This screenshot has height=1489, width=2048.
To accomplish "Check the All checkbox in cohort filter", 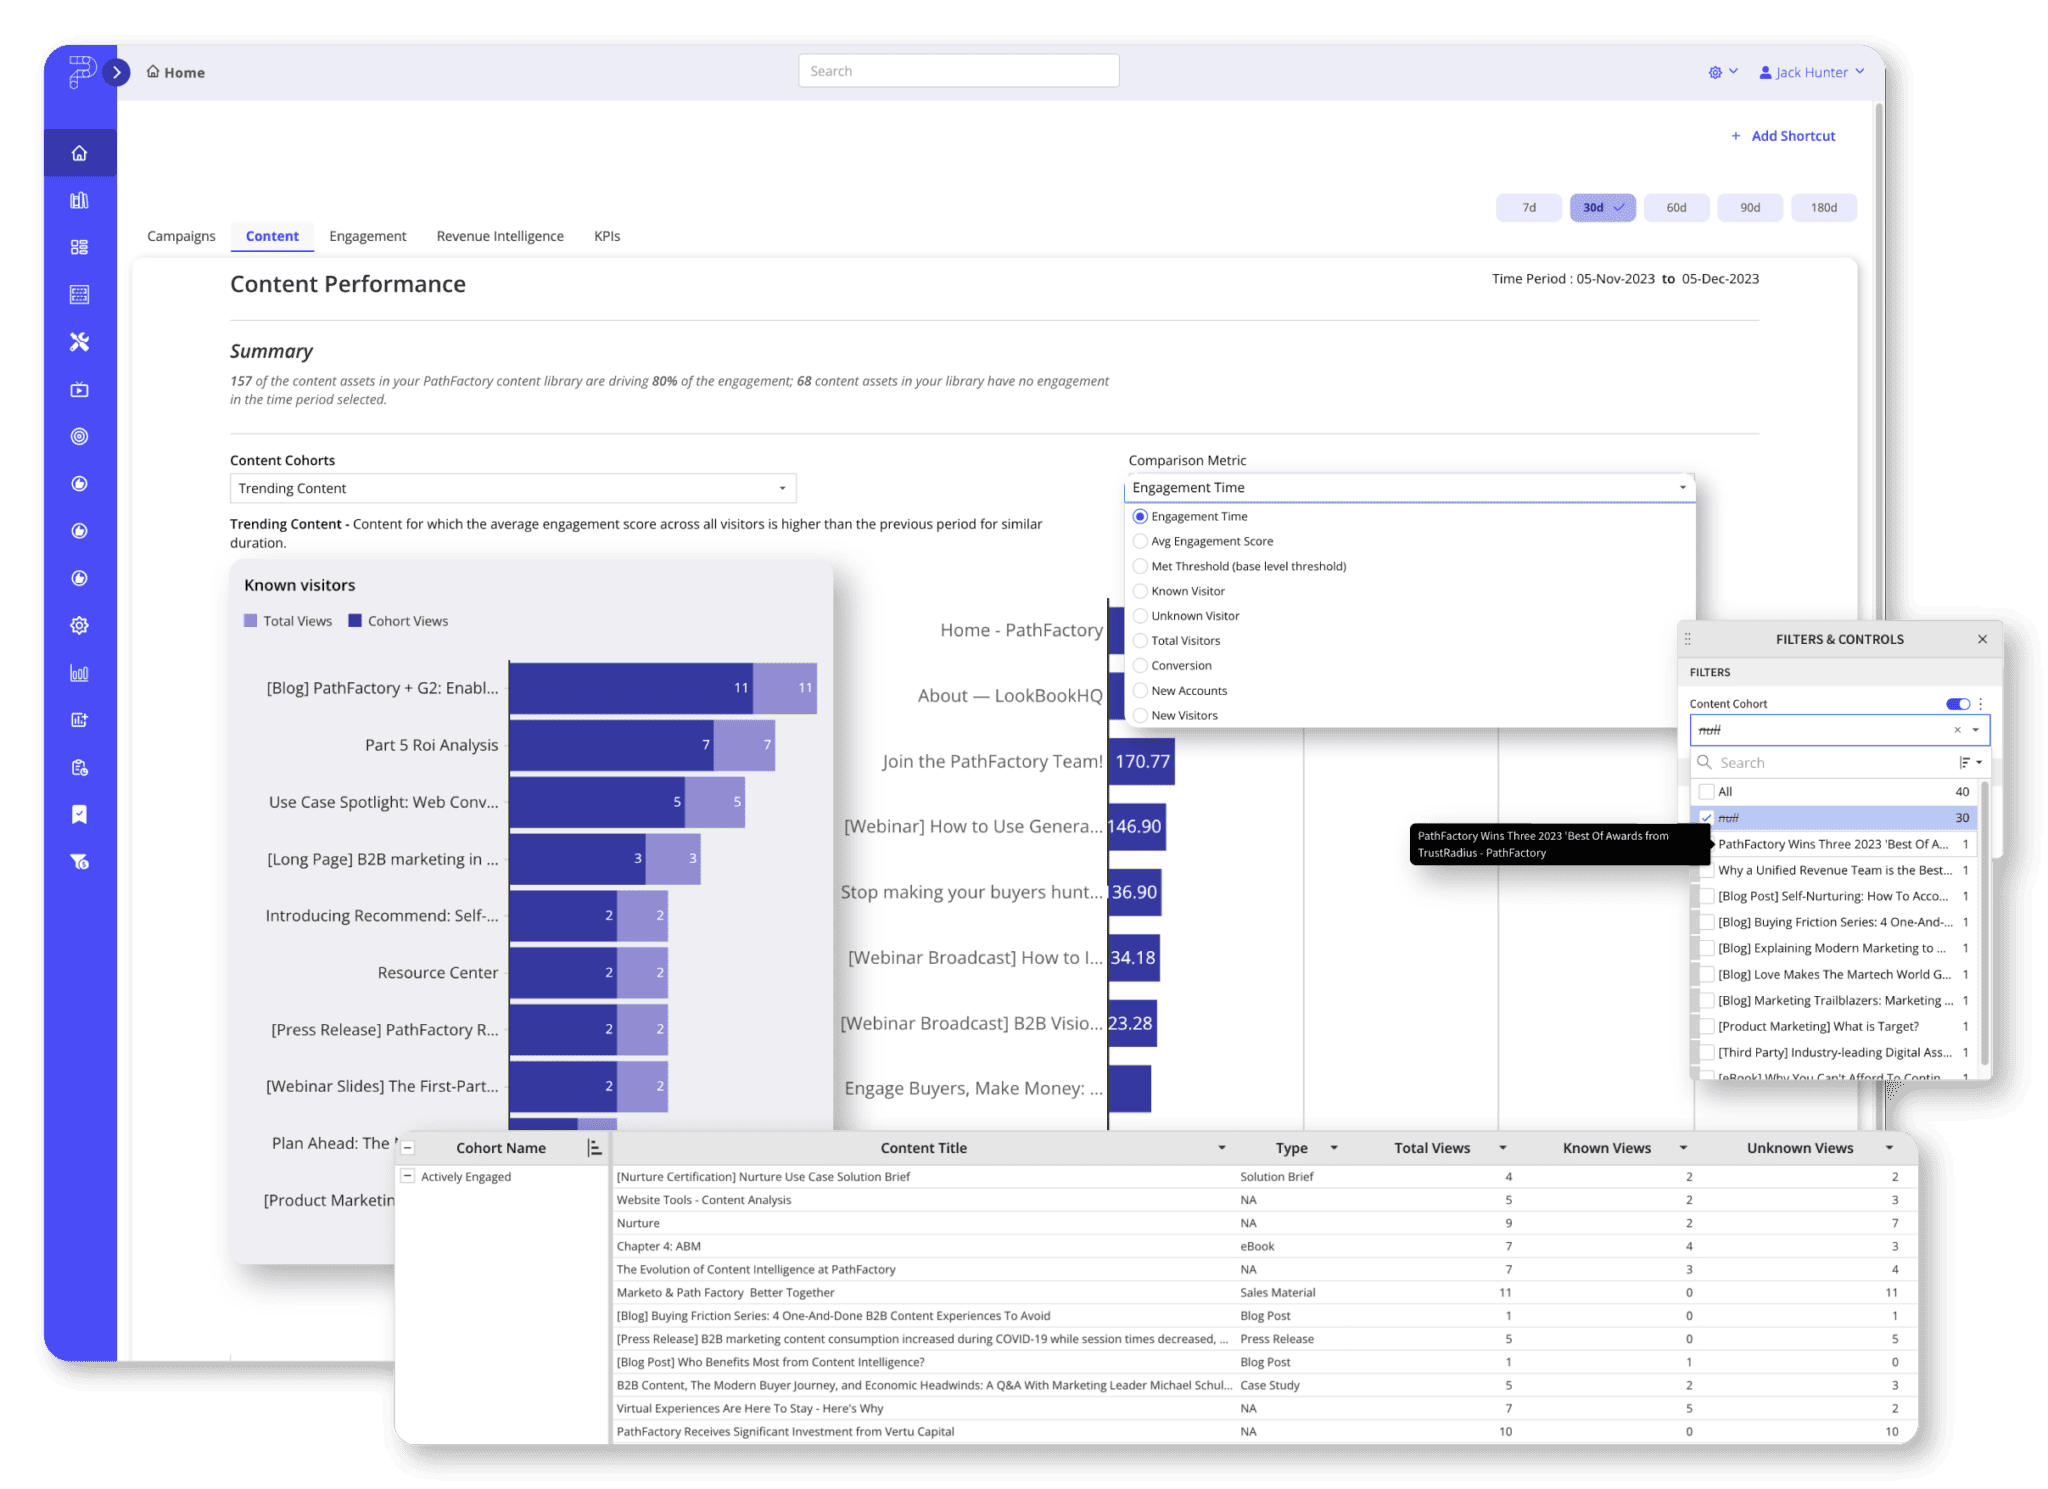I will click(x=1707, y=791).
